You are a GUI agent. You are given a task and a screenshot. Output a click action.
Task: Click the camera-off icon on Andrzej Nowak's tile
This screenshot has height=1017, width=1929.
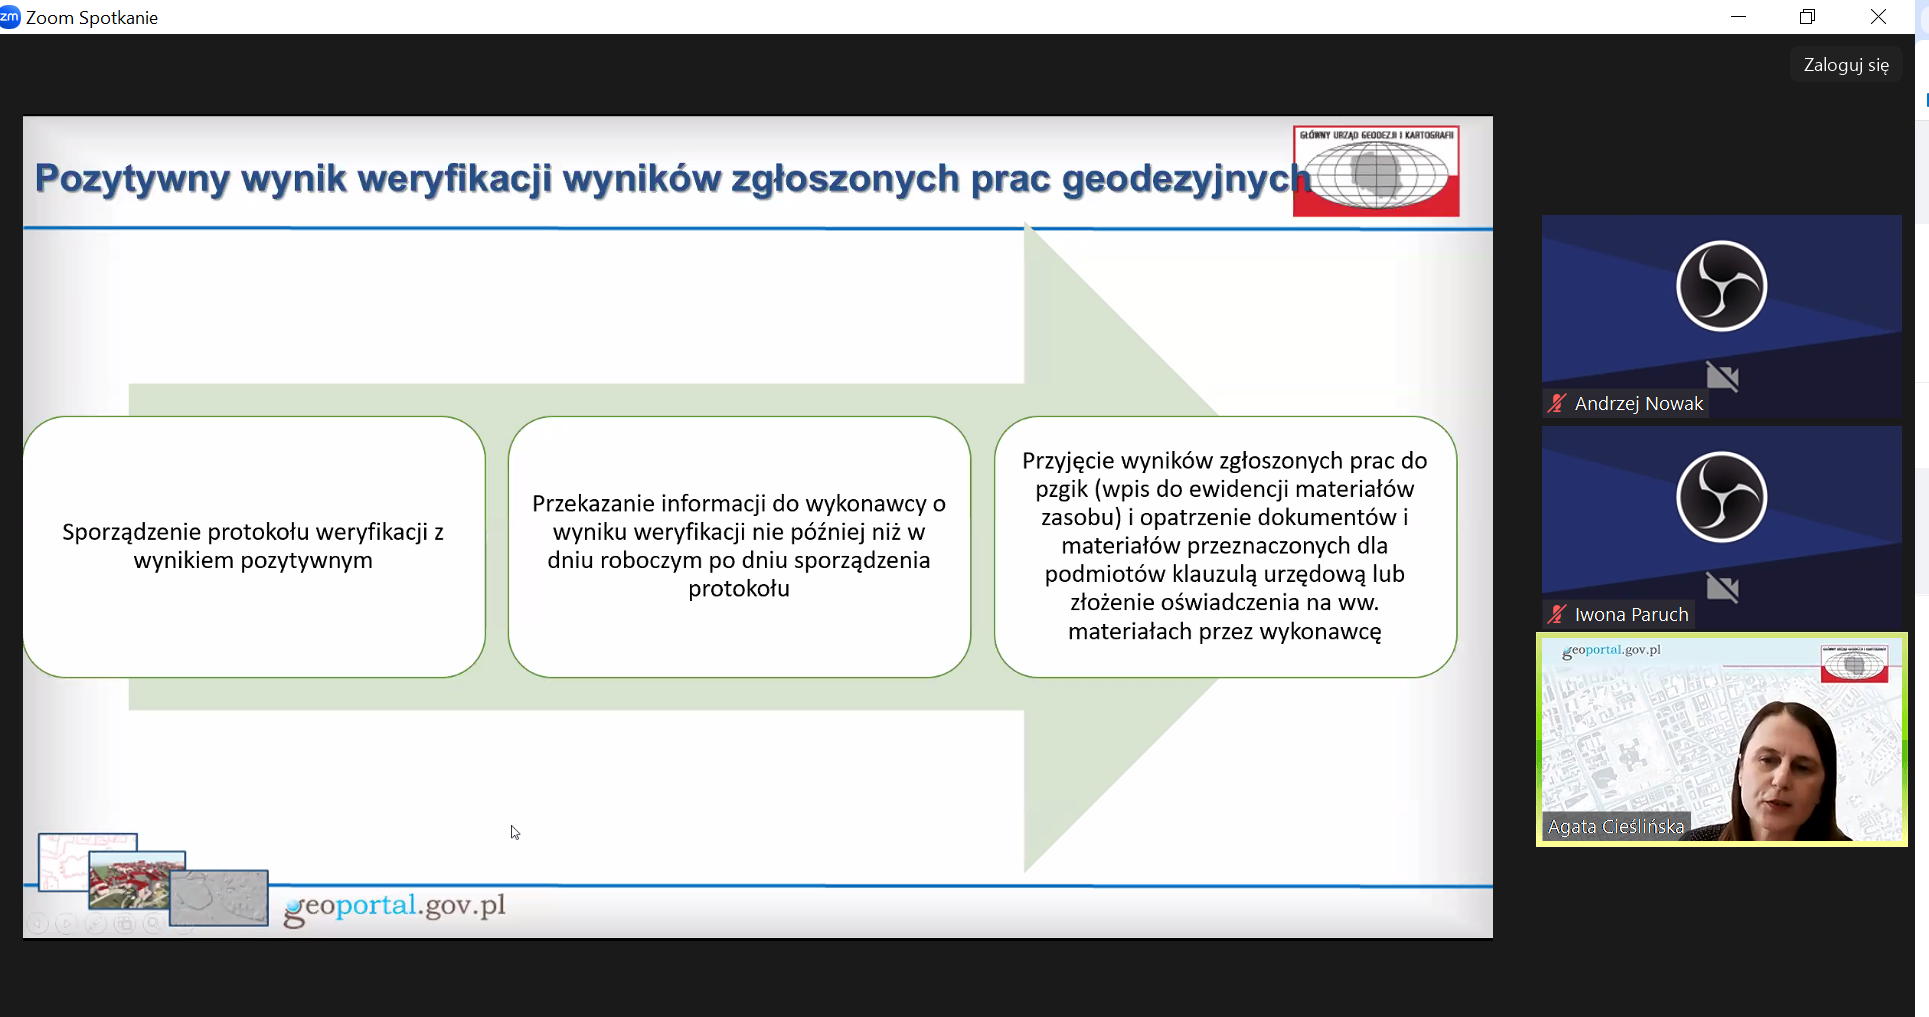point(1722,376)
